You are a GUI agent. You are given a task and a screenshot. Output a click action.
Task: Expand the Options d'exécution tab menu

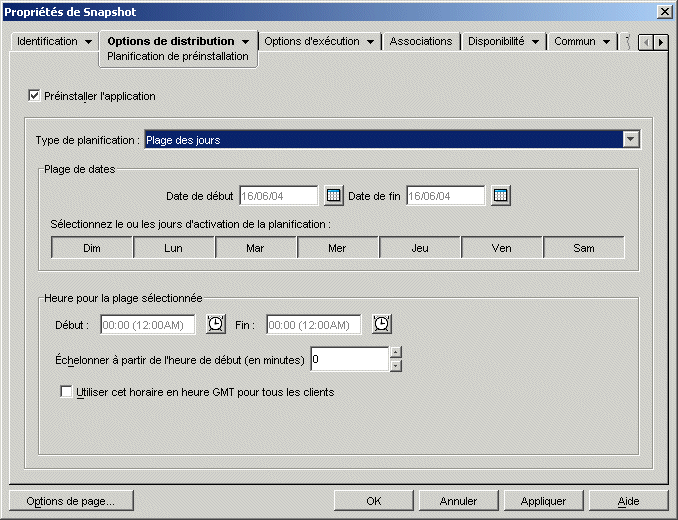tap(370, 42)
